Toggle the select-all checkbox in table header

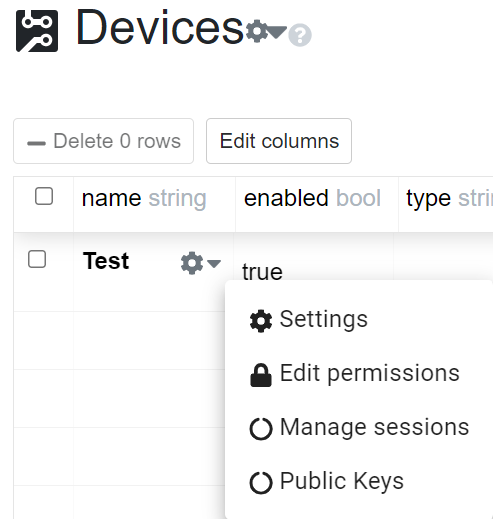pos(44,196)
